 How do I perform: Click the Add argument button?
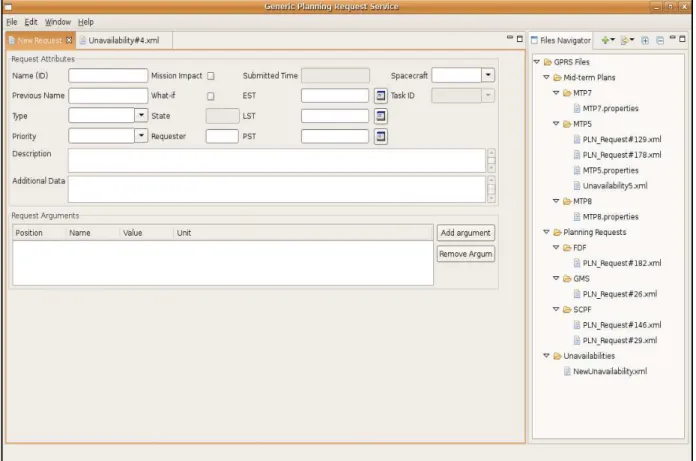click(x=466, y=233)
